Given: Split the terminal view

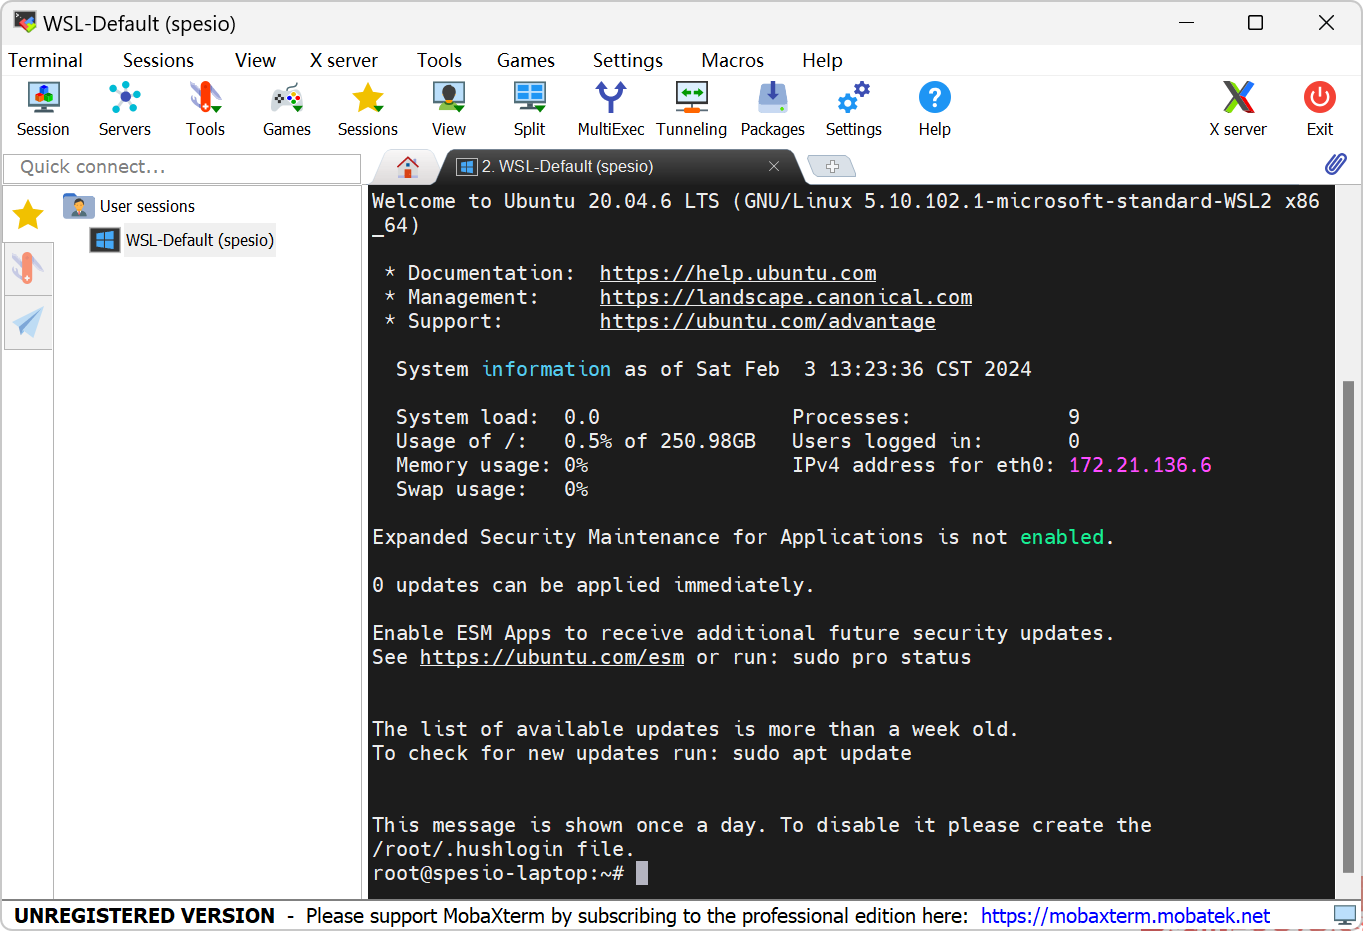Looking at the screenshot, I should 529,108.
